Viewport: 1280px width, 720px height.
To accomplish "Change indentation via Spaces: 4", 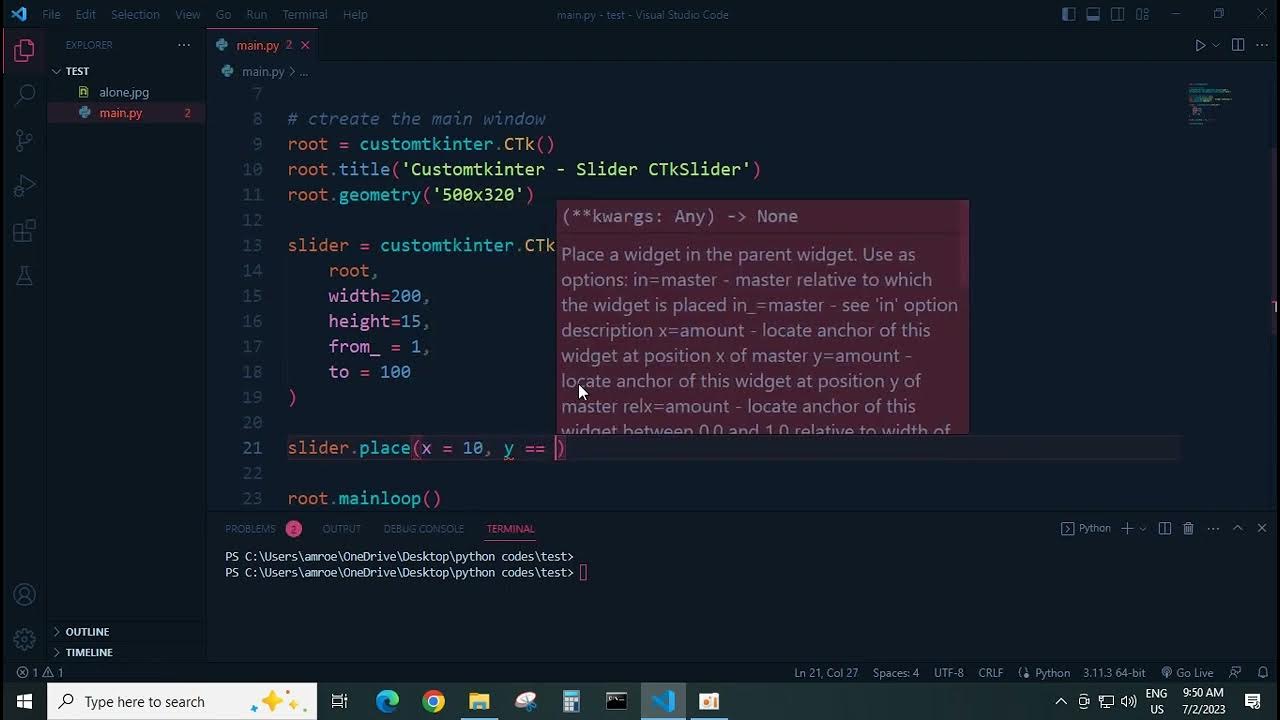I will 895,673.
